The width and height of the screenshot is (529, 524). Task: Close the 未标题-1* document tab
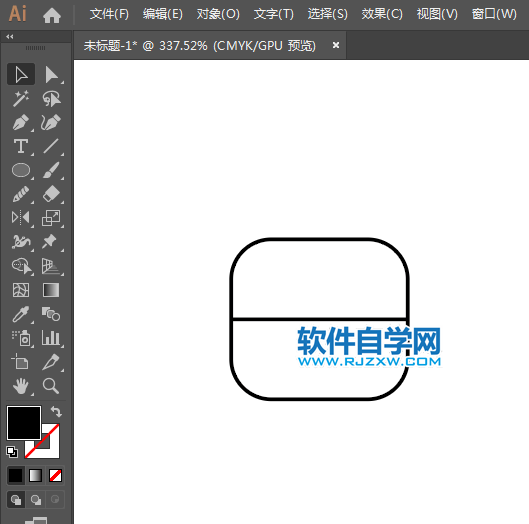[x=336, y=45]
